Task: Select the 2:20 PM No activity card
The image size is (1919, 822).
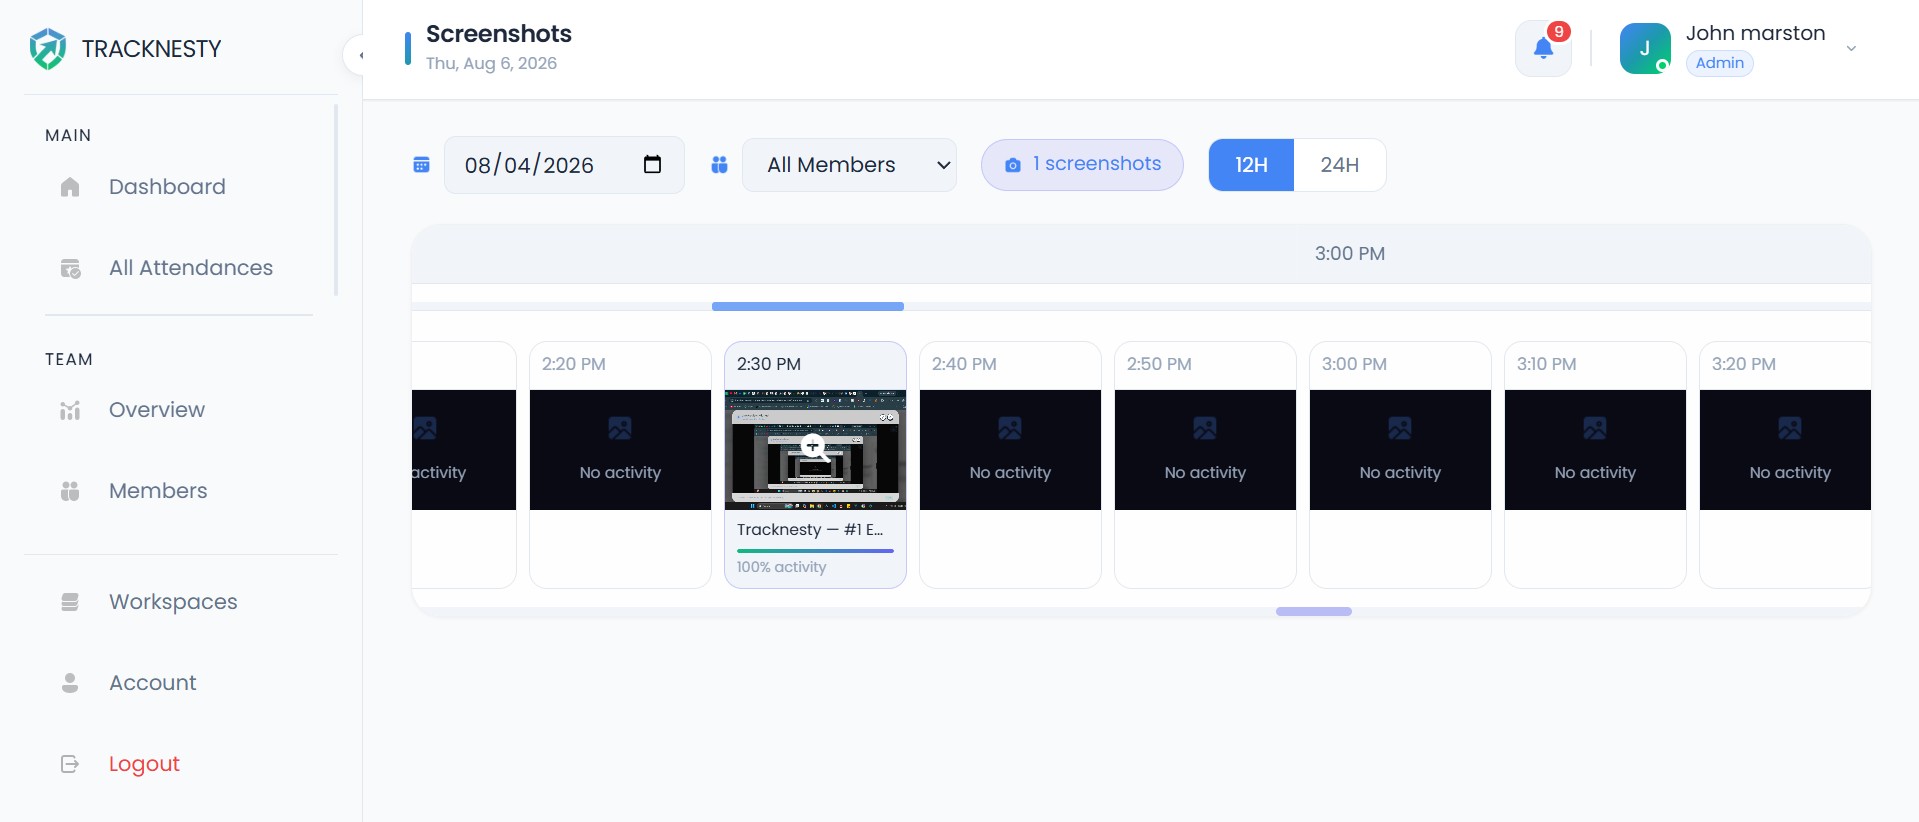Action: coord(620,465)
